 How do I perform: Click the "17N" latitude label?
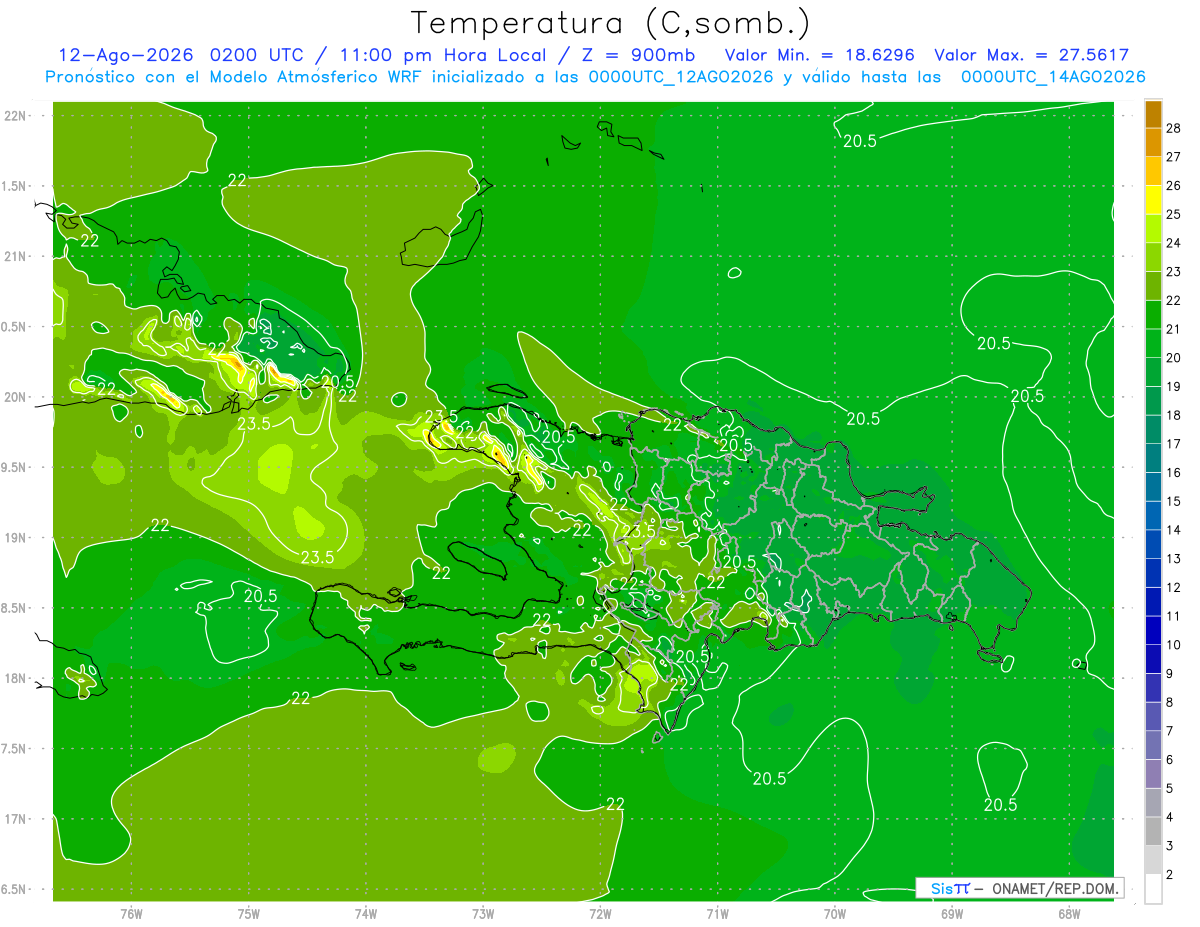15,819
